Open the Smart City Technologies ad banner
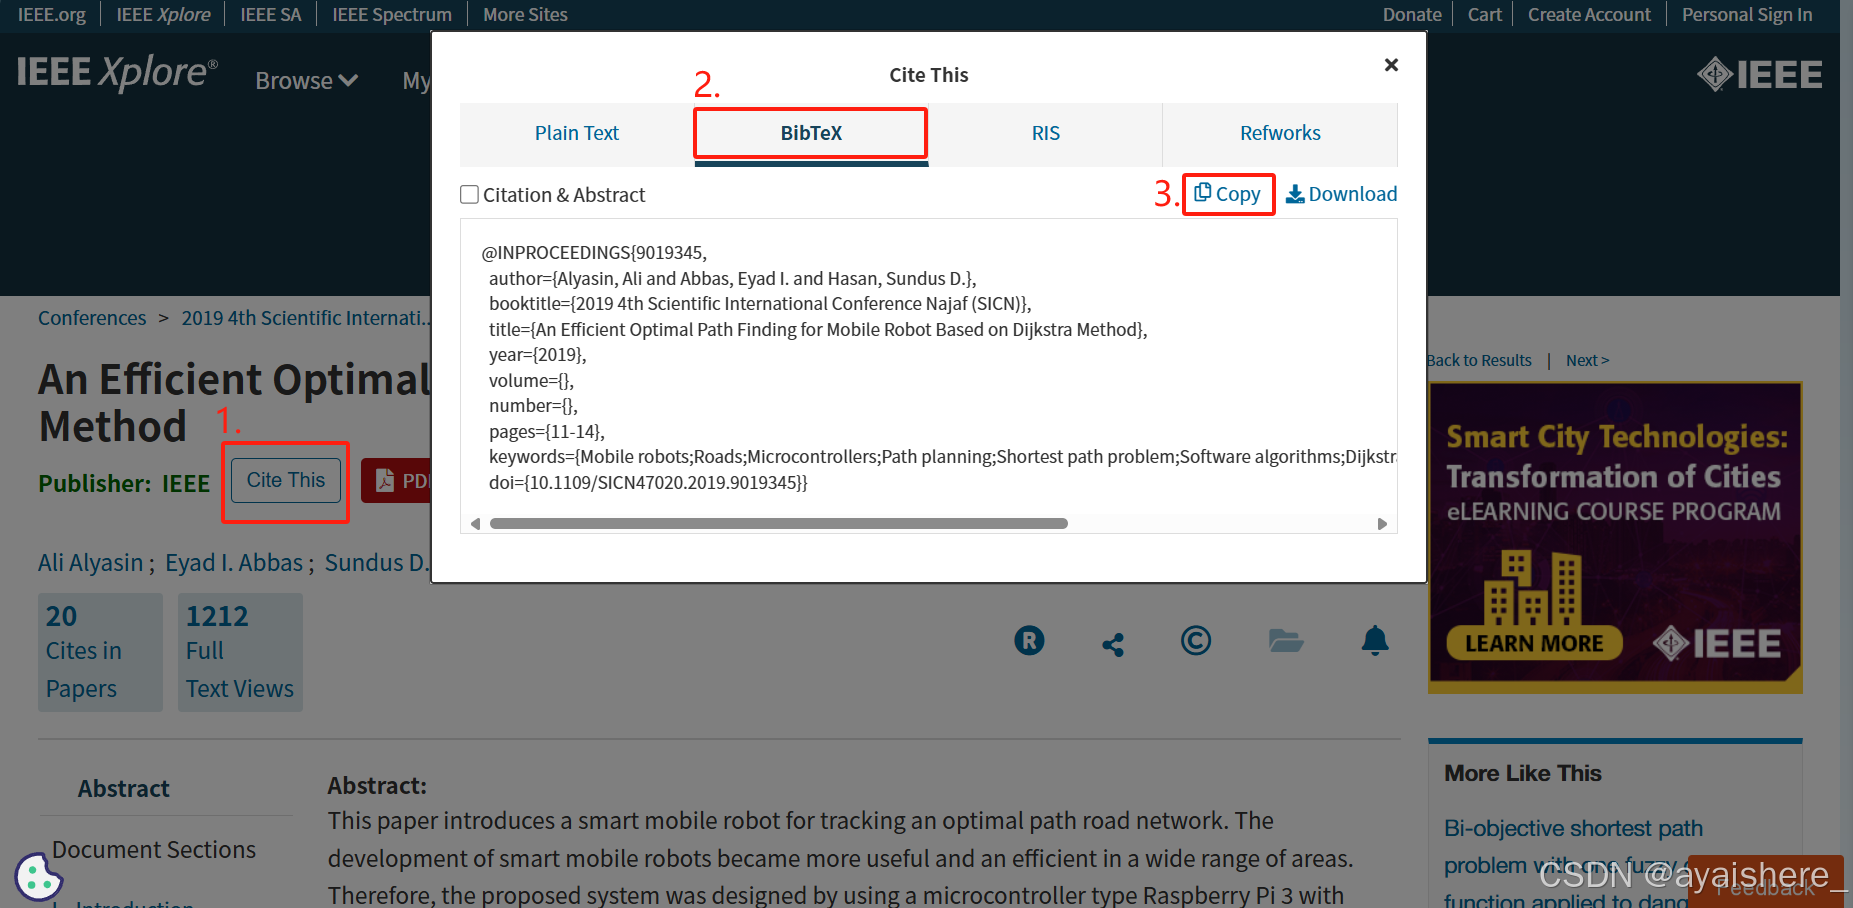The height and width of the screenshot is (908, 1853). [1614, 537]
